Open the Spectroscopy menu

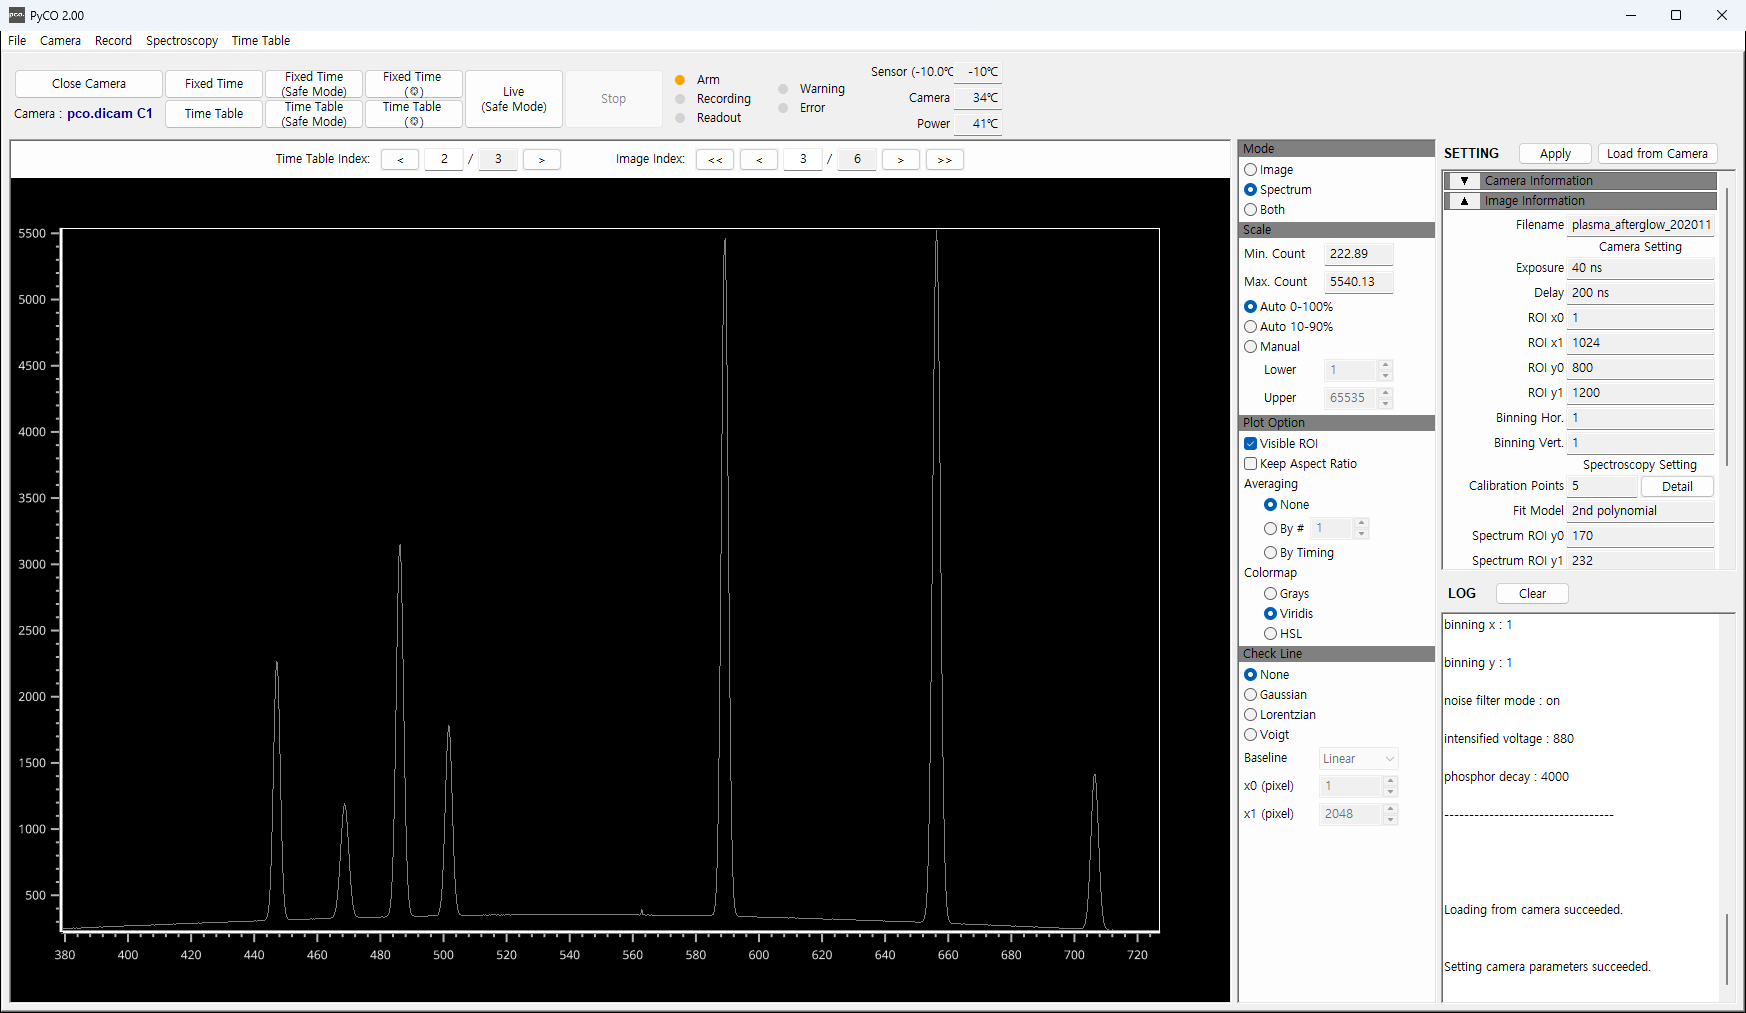(x=182, y=41)
